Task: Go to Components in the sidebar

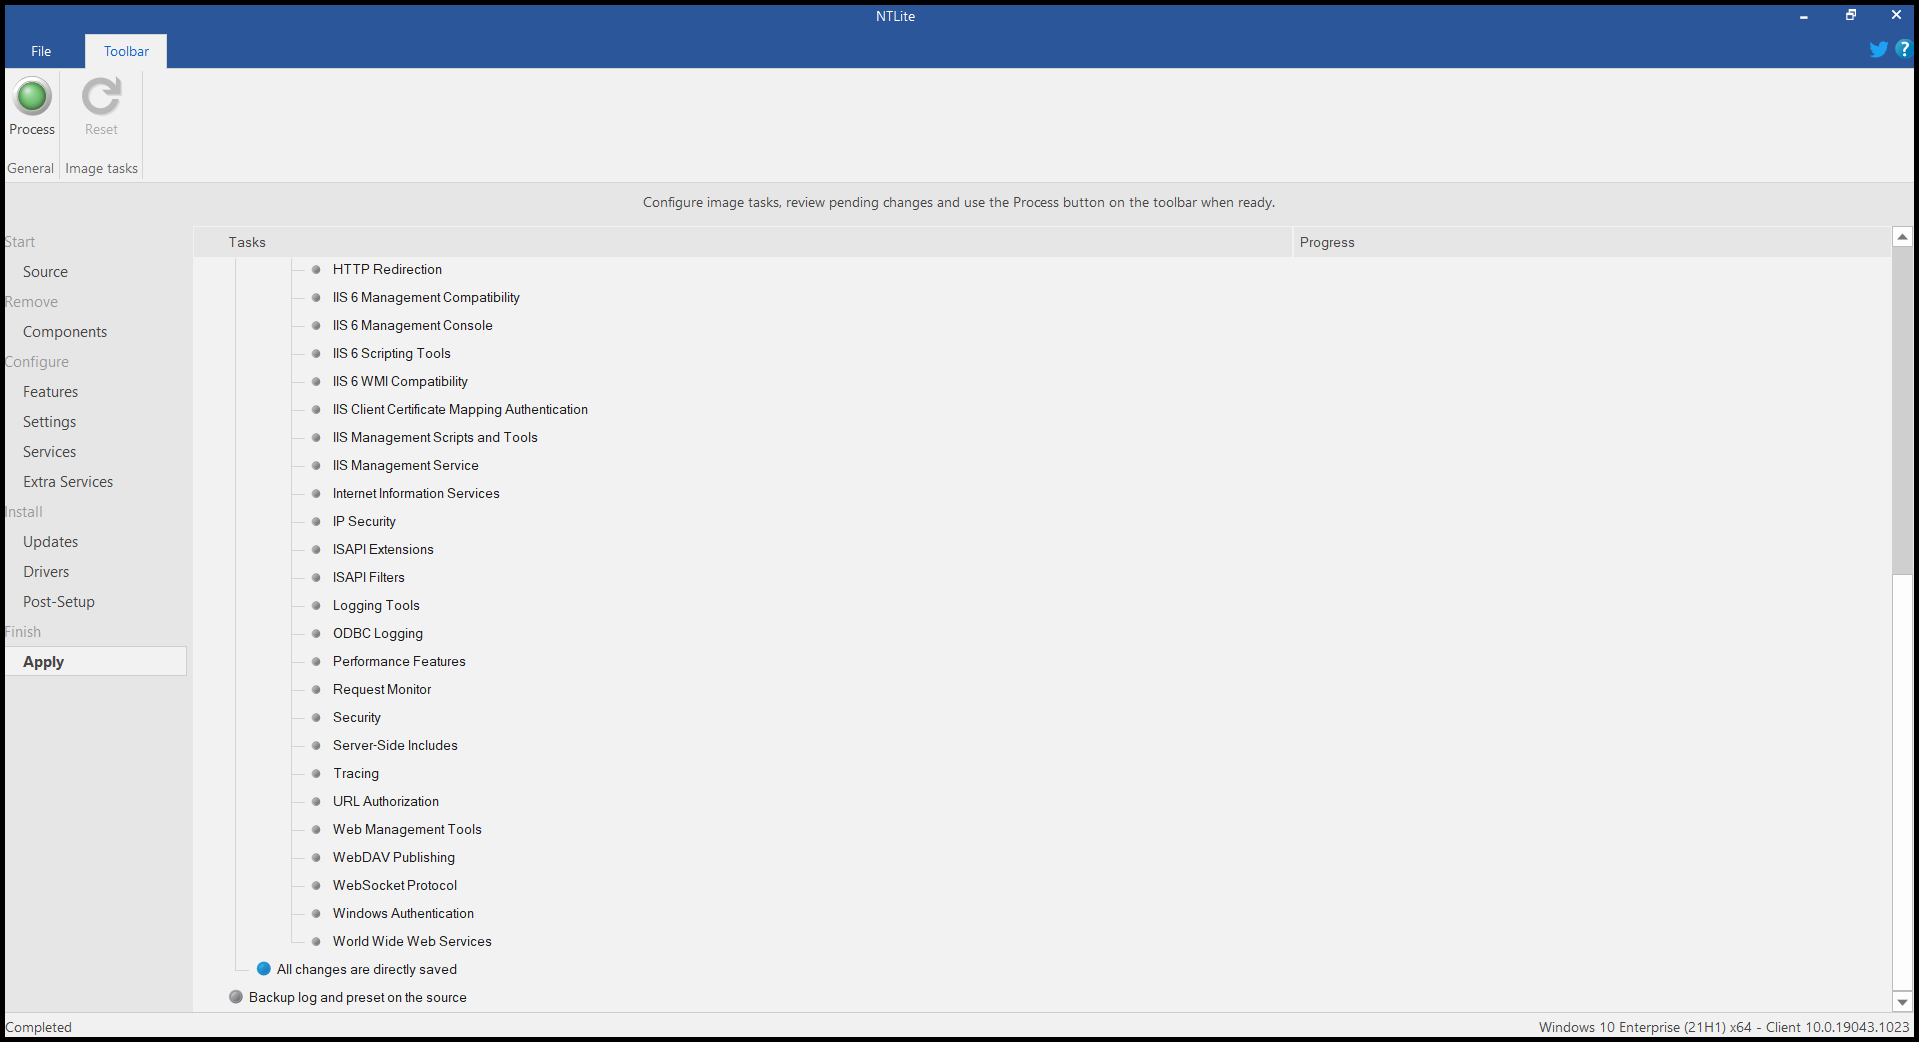Action: tap(65, 332)
